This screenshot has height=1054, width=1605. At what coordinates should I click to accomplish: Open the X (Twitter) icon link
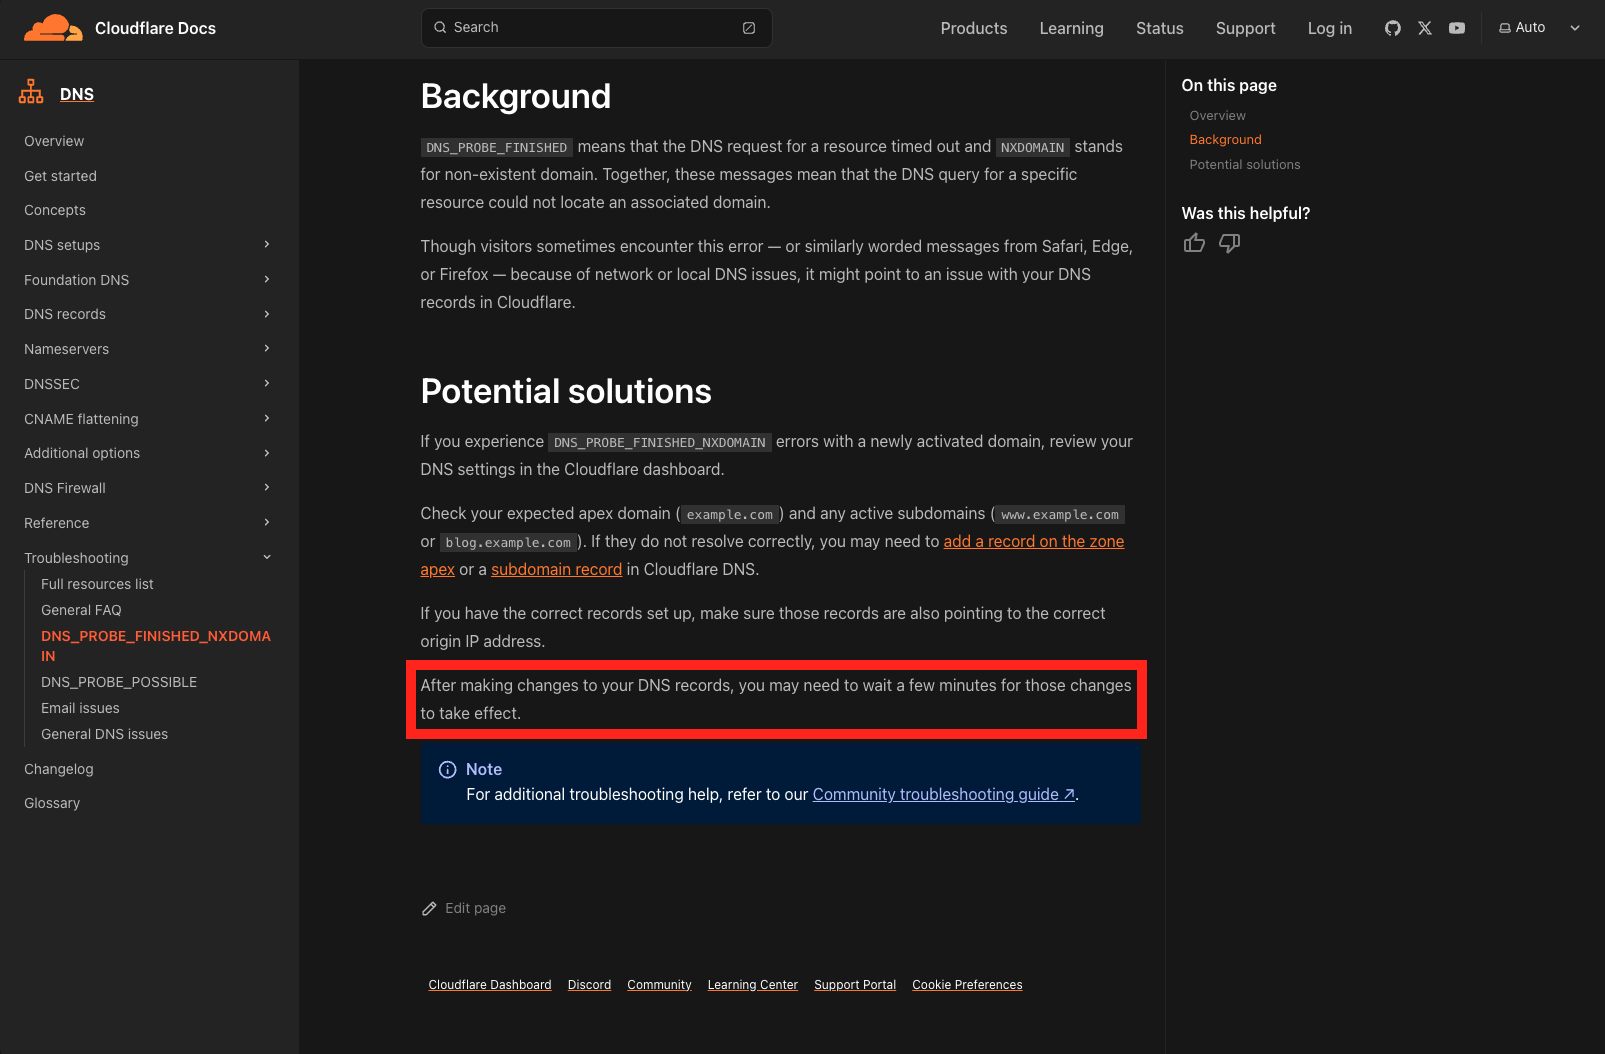pos(1425,28)
